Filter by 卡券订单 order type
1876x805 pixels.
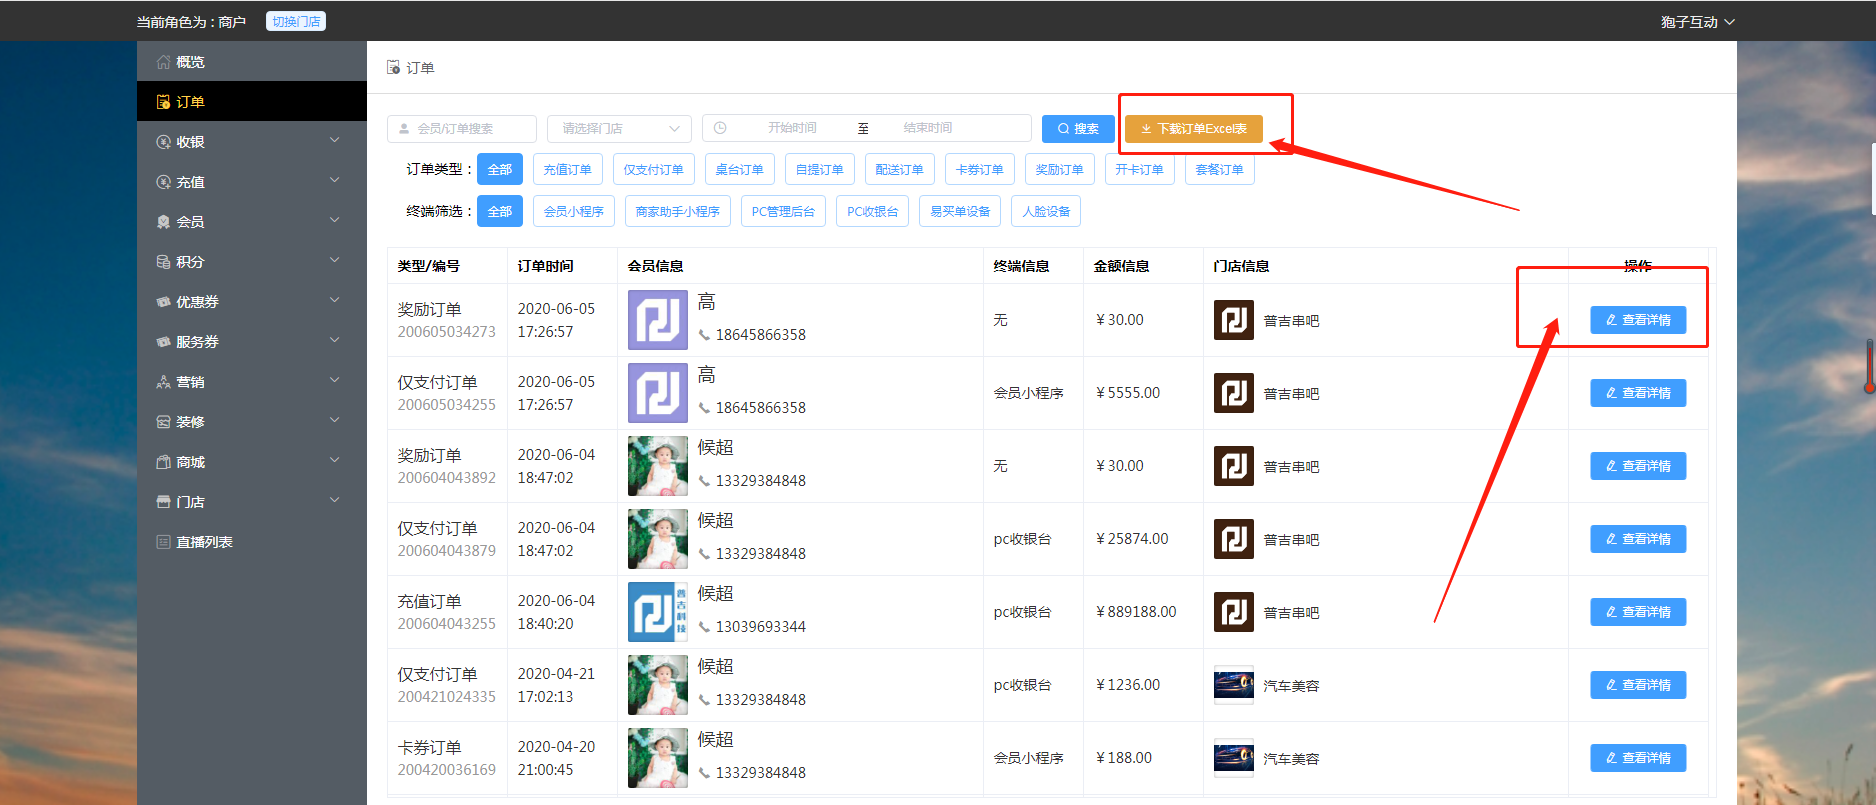pyautogui.click(x=980, y=170)
